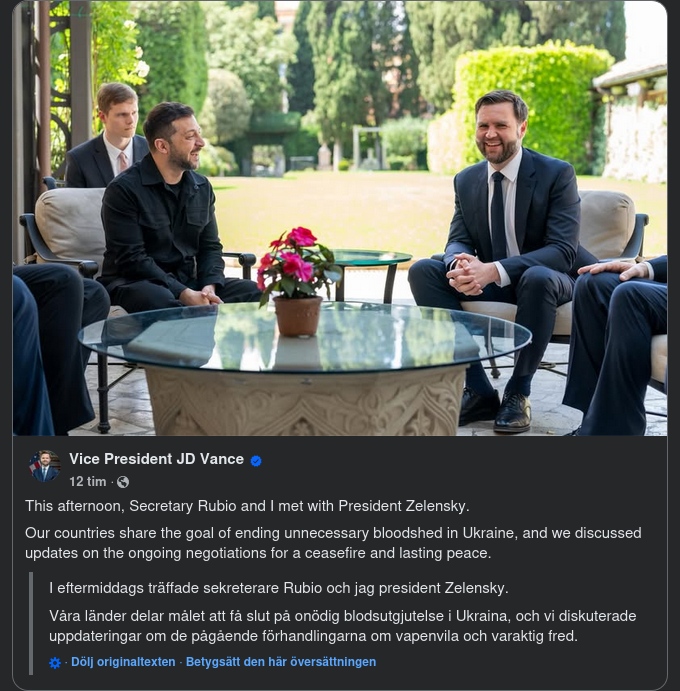
Task: Click the pink flower pot in the photo
Action: (297, 283)
